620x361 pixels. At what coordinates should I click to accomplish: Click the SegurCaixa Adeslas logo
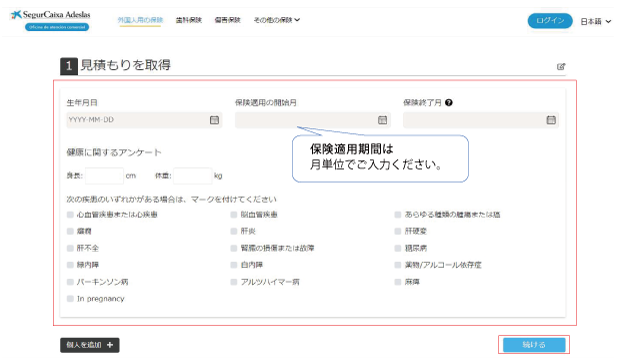[51, 15]
